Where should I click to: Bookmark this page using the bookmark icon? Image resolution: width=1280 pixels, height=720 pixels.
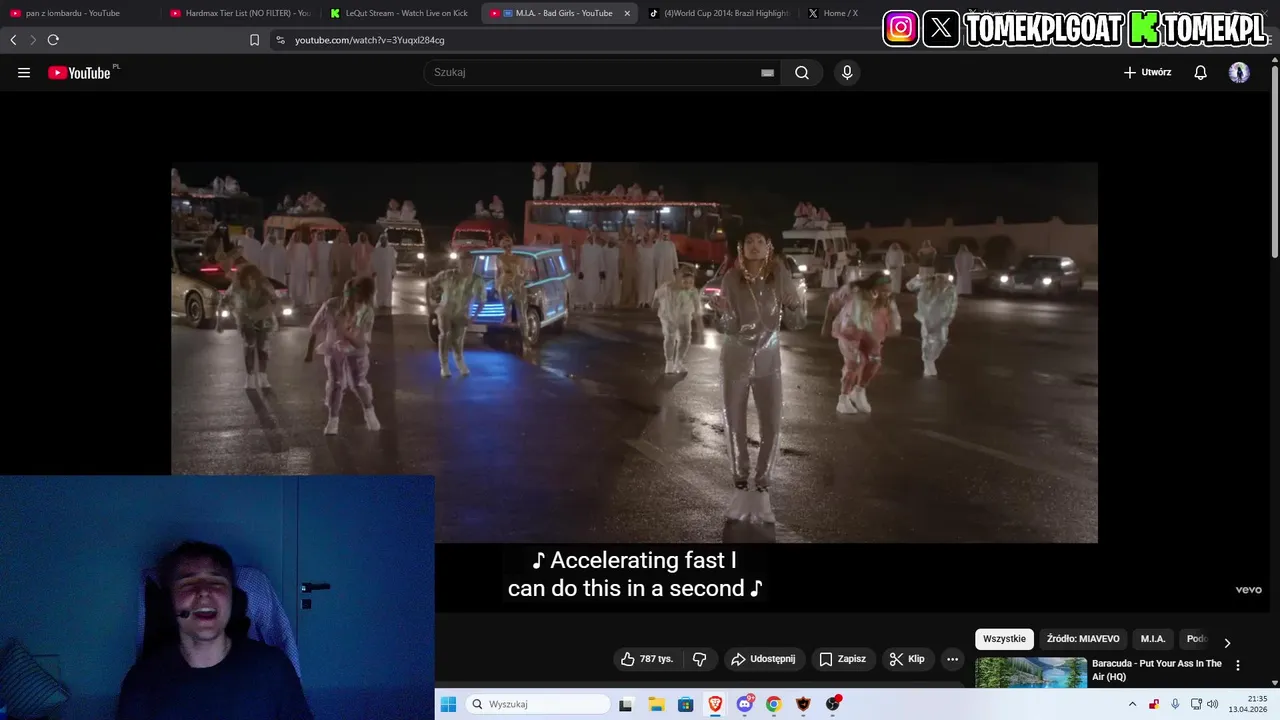click(254, 40)
